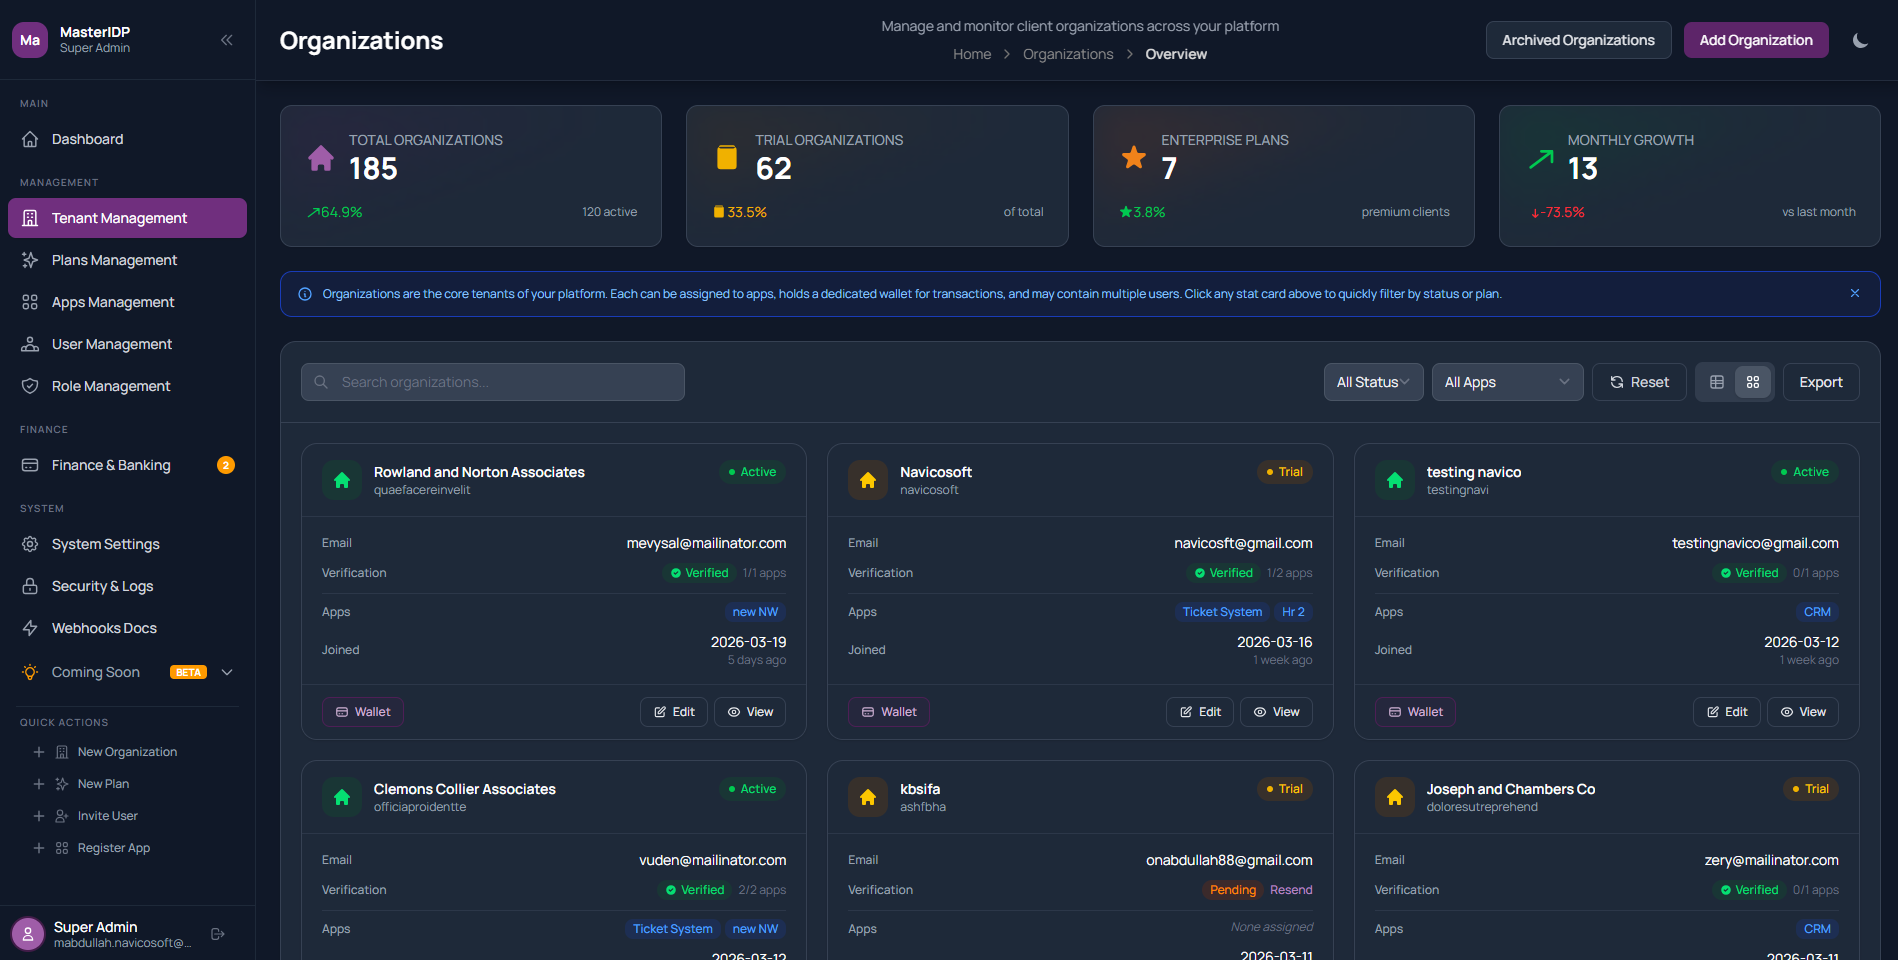Click the Coming Soon lightbulb icon
Image resolution: width=1898 pixels, height=960 pixels.
[x=30, y=672]
